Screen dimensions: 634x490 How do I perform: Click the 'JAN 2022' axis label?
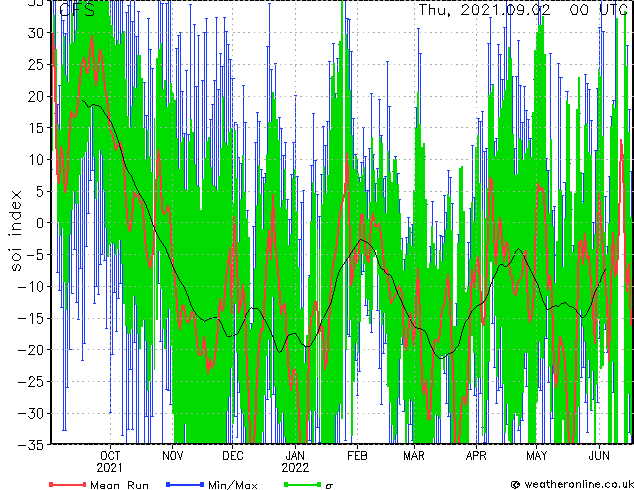pyautogui.click(x=295, y=462)
